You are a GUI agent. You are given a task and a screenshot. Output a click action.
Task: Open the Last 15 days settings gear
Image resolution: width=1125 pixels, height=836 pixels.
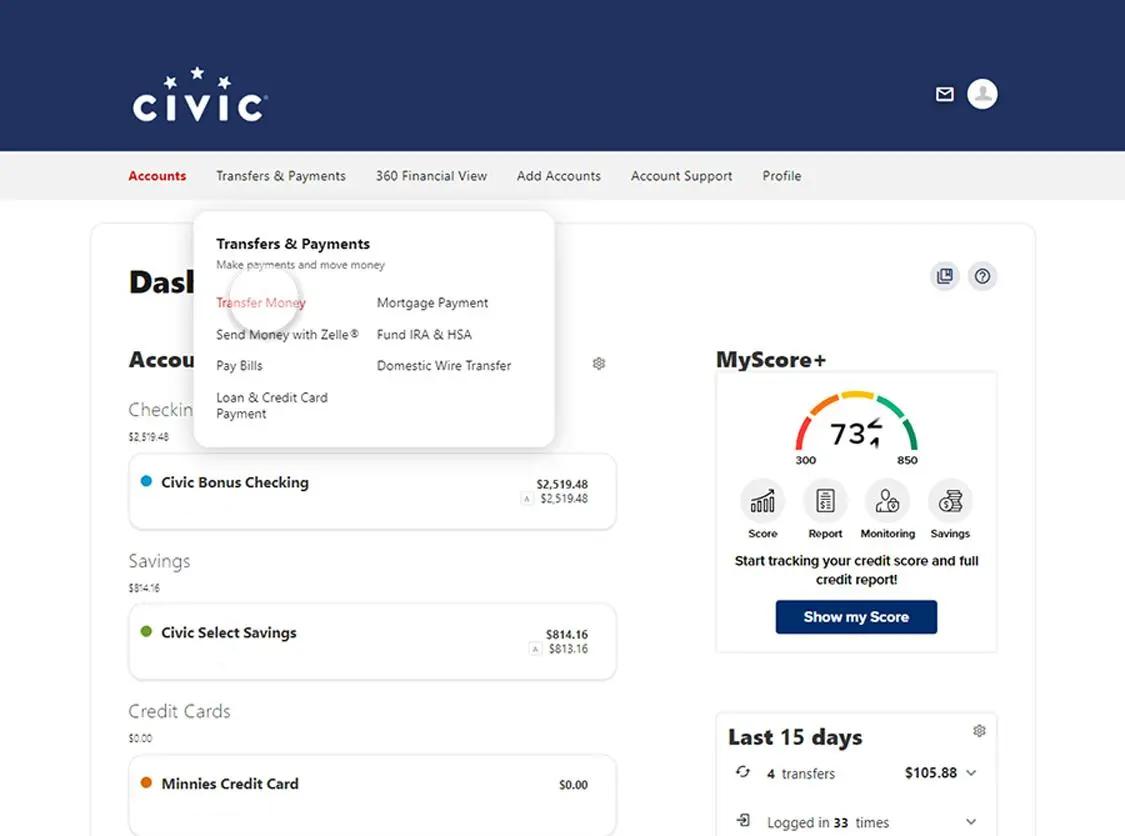[x=979, y=731]
